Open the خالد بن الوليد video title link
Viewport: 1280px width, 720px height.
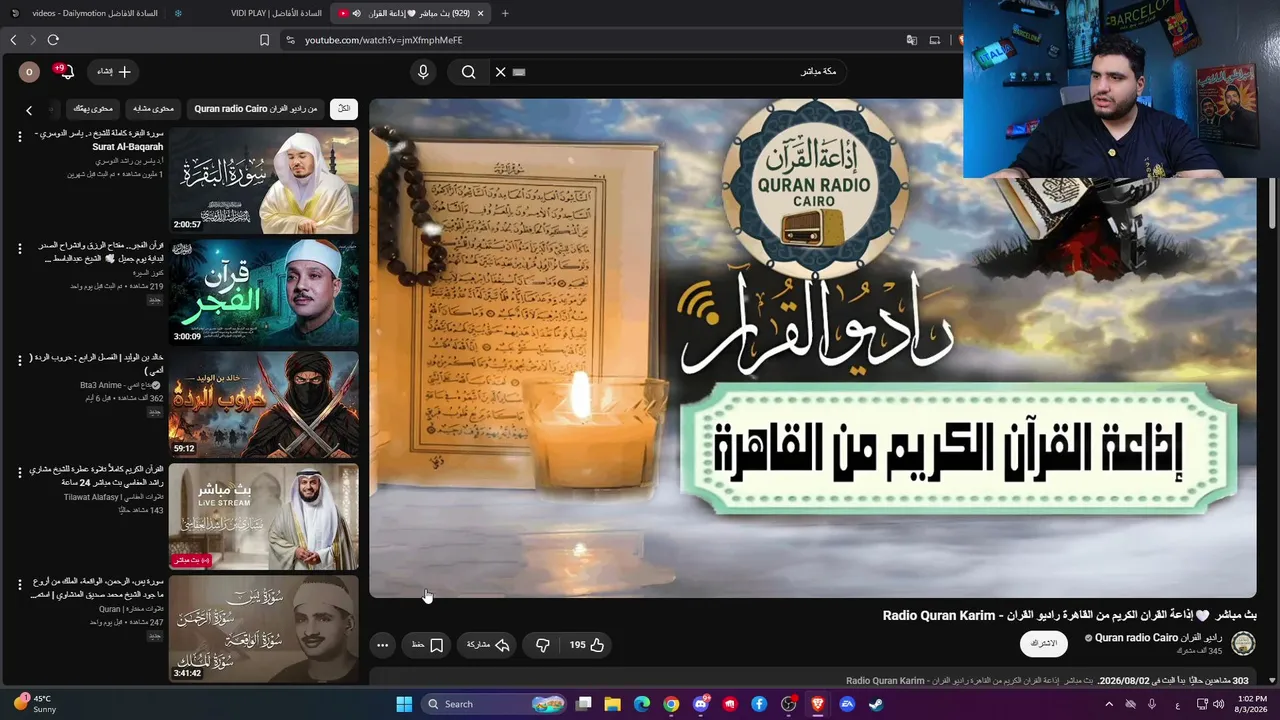[96, 364]
